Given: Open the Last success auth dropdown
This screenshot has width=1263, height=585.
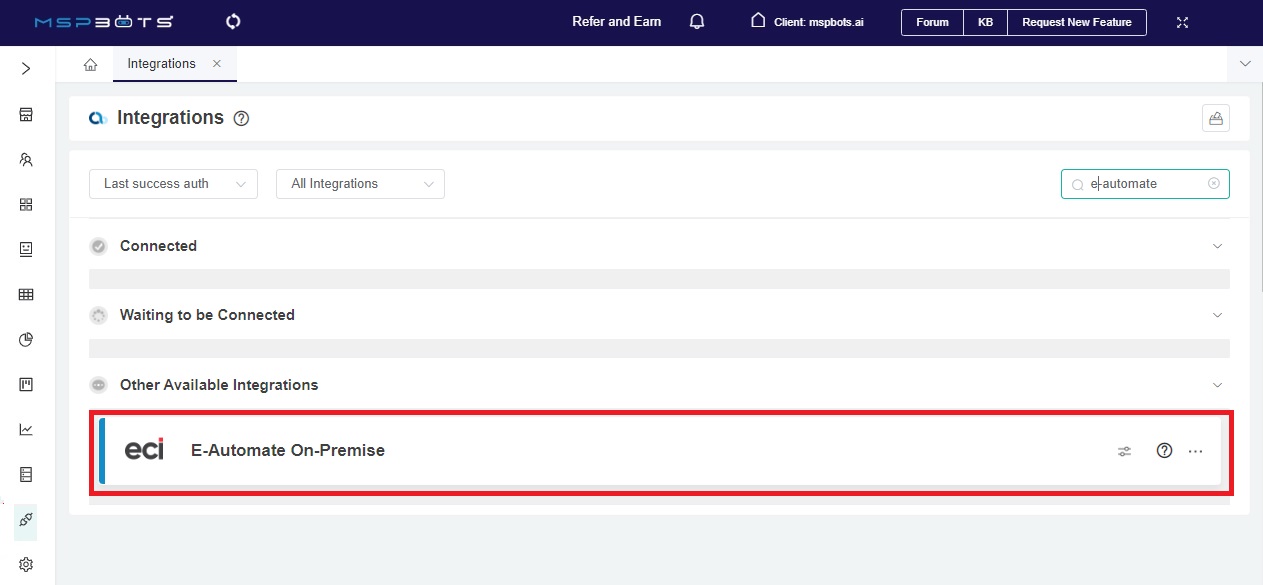Looking at the screenshot, I should [x=173, y=184].
